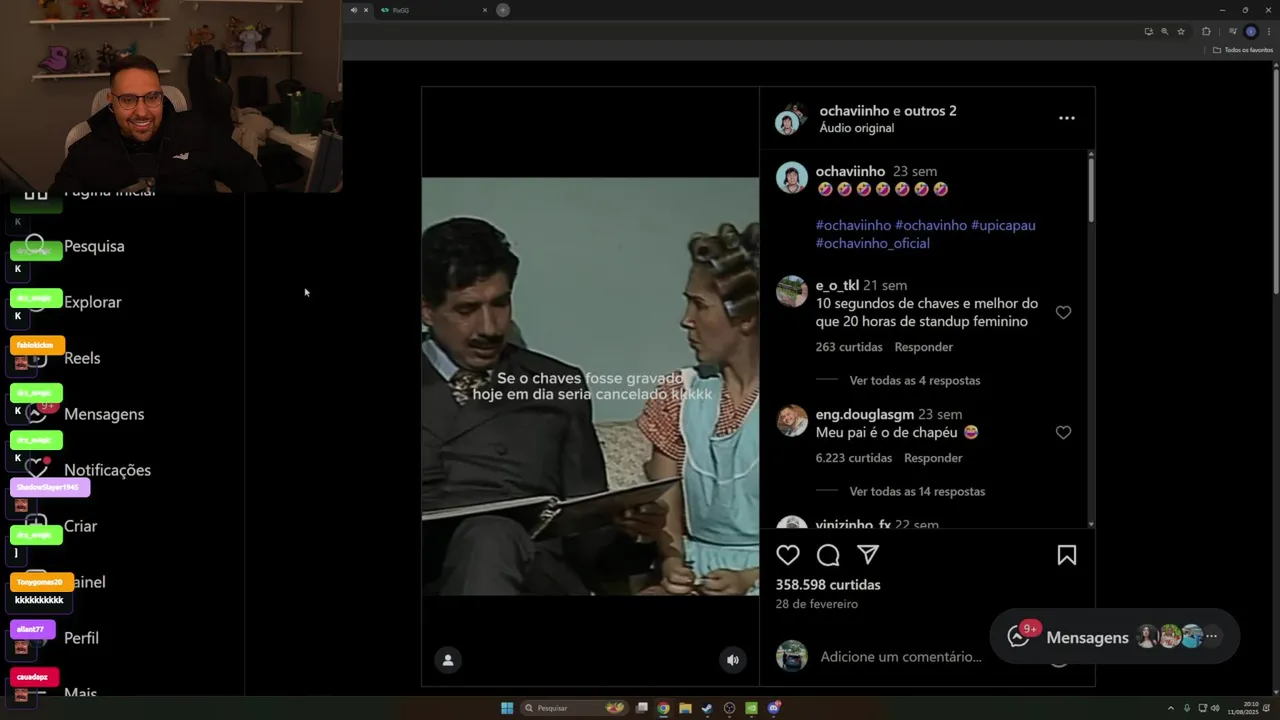The height and width of the screenshot is (720, 1280).
Task: Click the taskbar Pesquisar search box
Action: point(574,708)
